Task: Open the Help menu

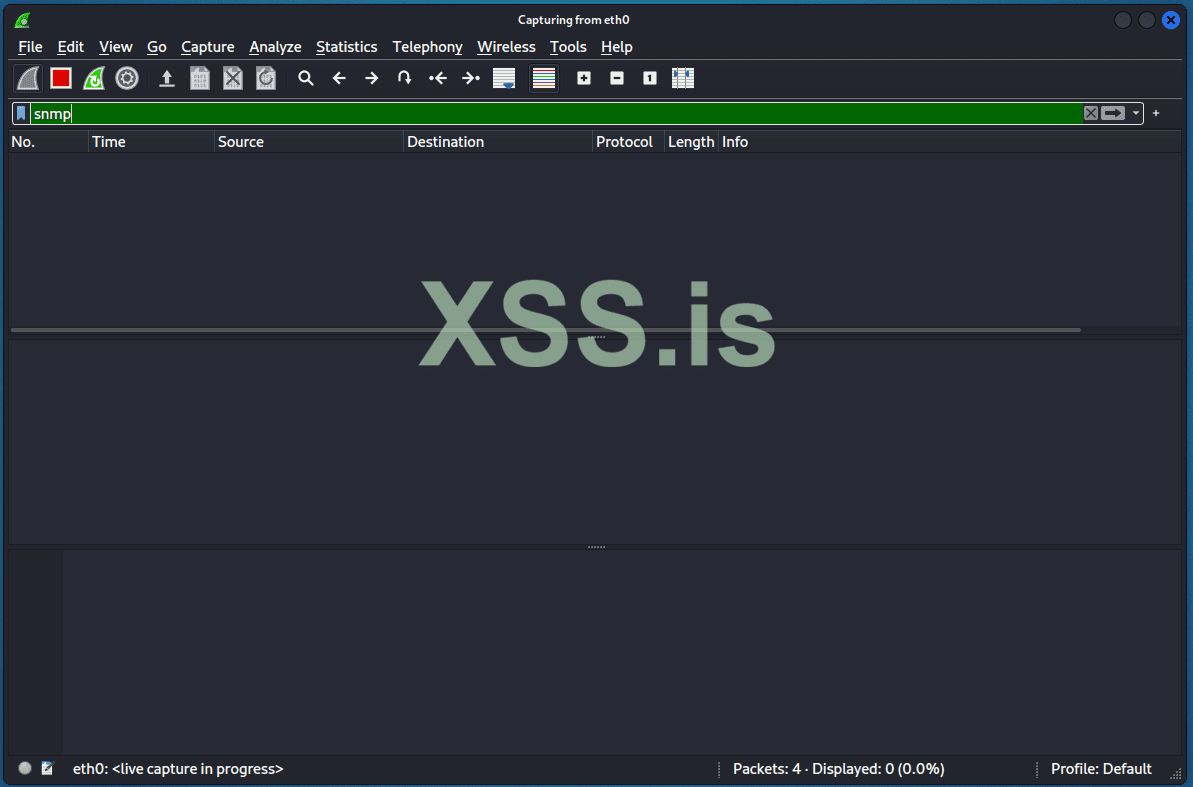Action: click(616, 47)
